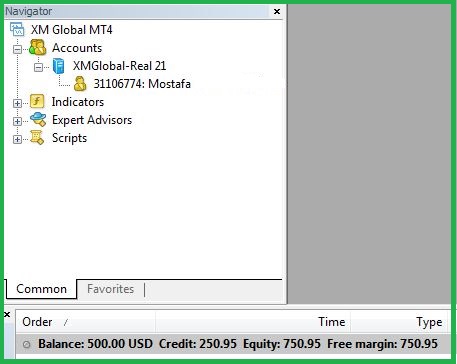Click the user icon beside 31106774: Mostafa
Image resolution: width=457 pixels, height=364 pixels.
(80, 84)
